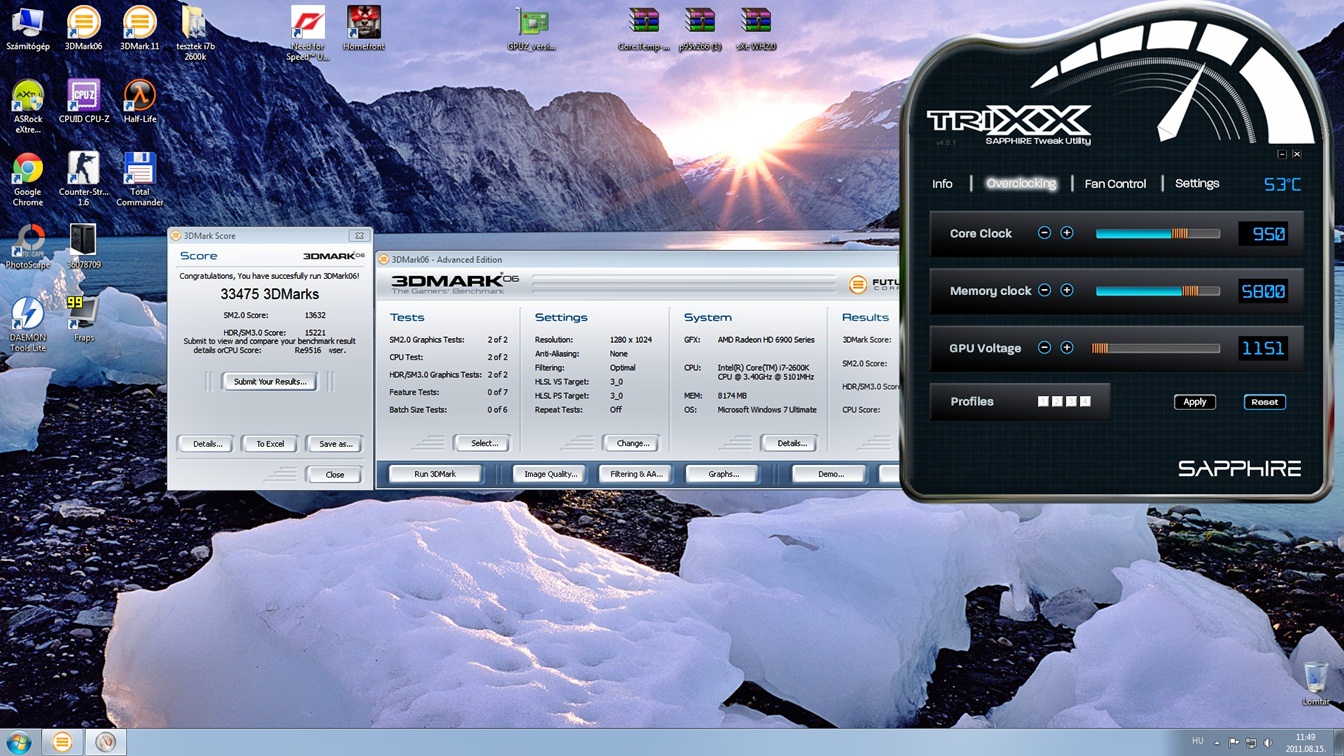Select the Half-Life desktop shortcut
This screenshot has width=1344, height=756.
139,101
